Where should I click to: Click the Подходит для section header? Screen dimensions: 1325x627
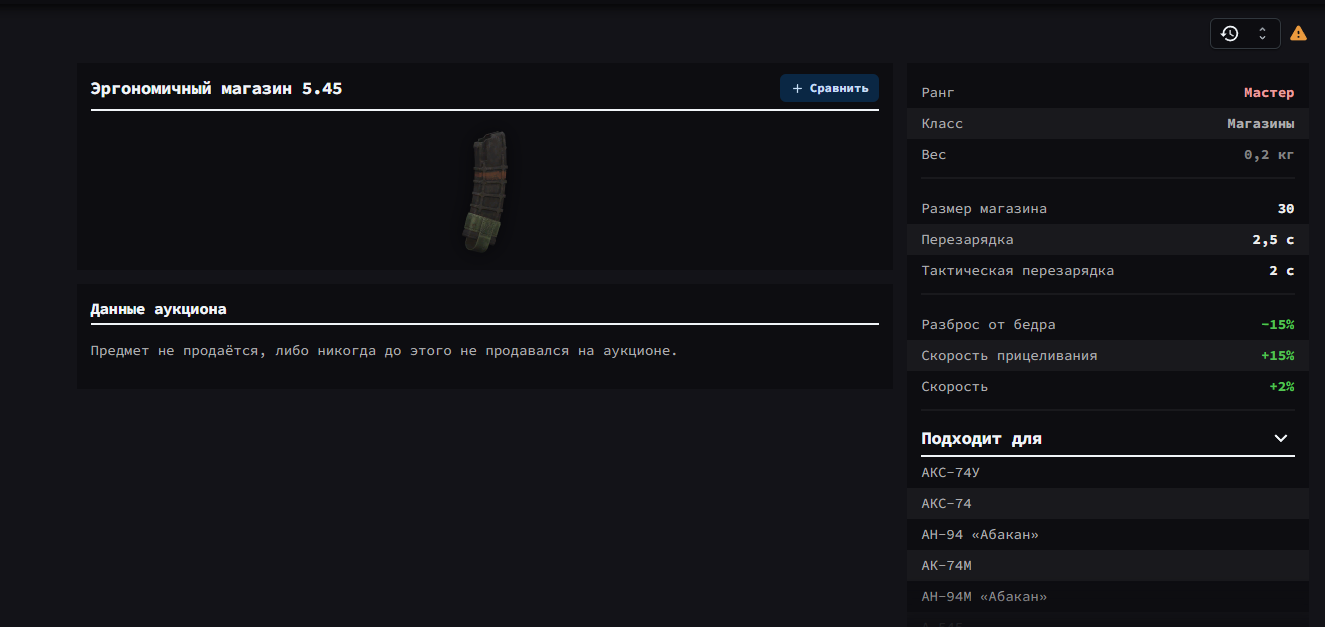[981, 439]
